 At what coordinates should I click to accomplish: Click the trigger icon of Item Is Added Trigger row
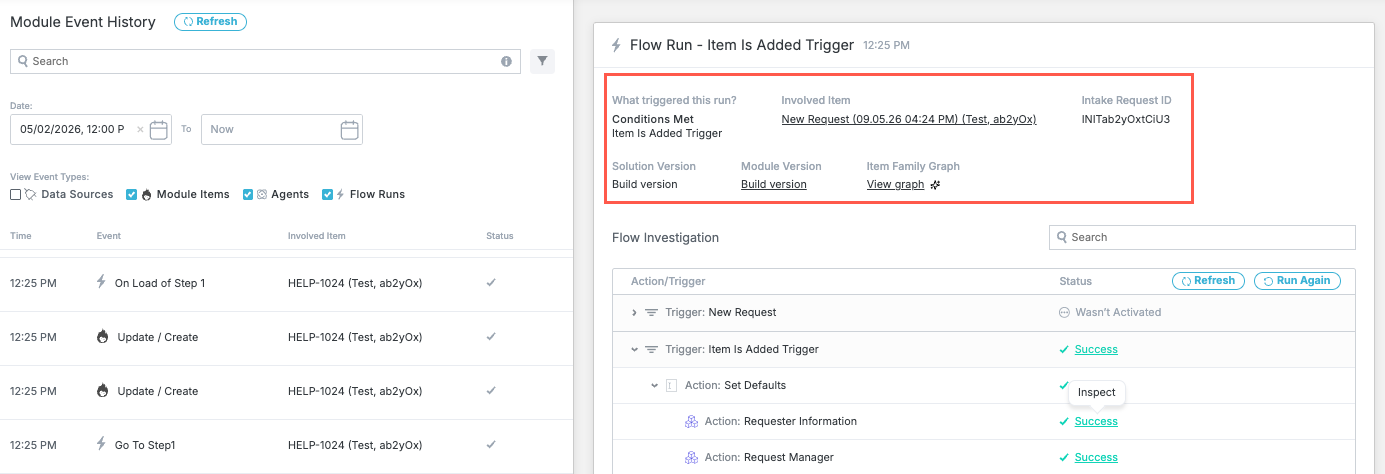tap(651, 349)
